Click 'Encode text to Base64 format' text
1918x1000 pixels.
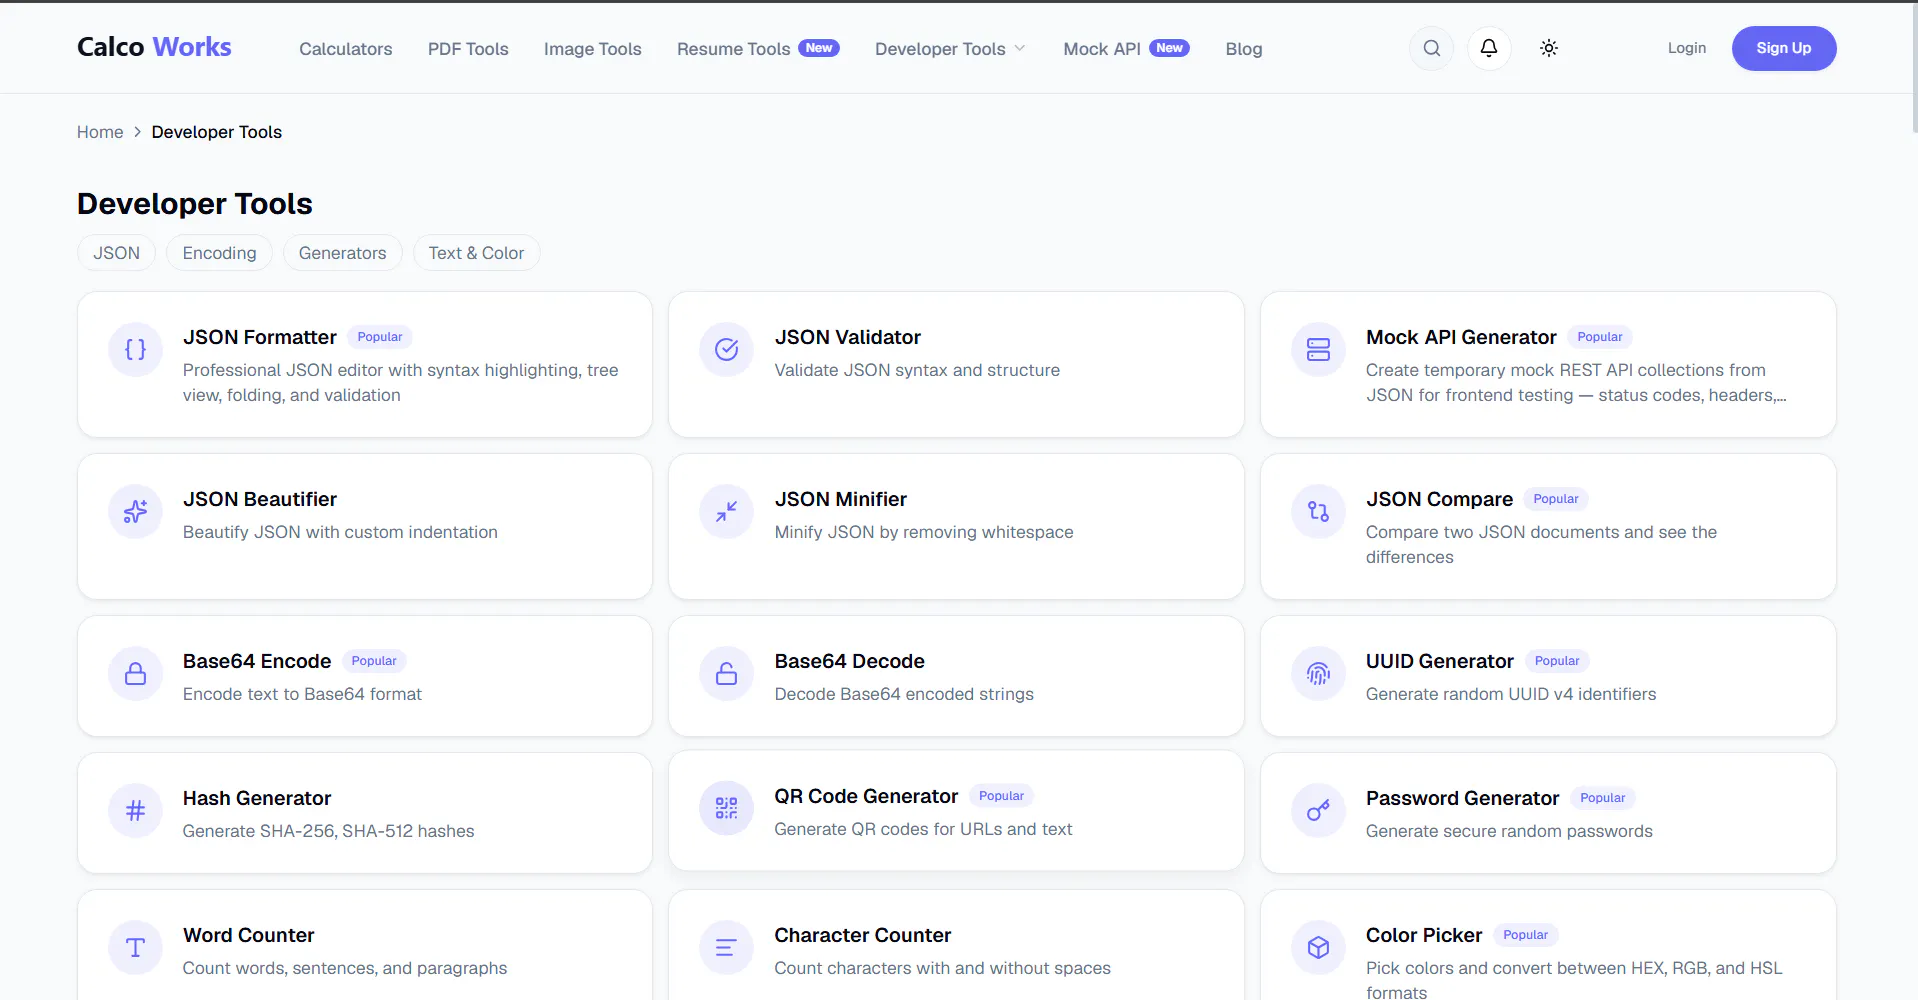[302, 694]
